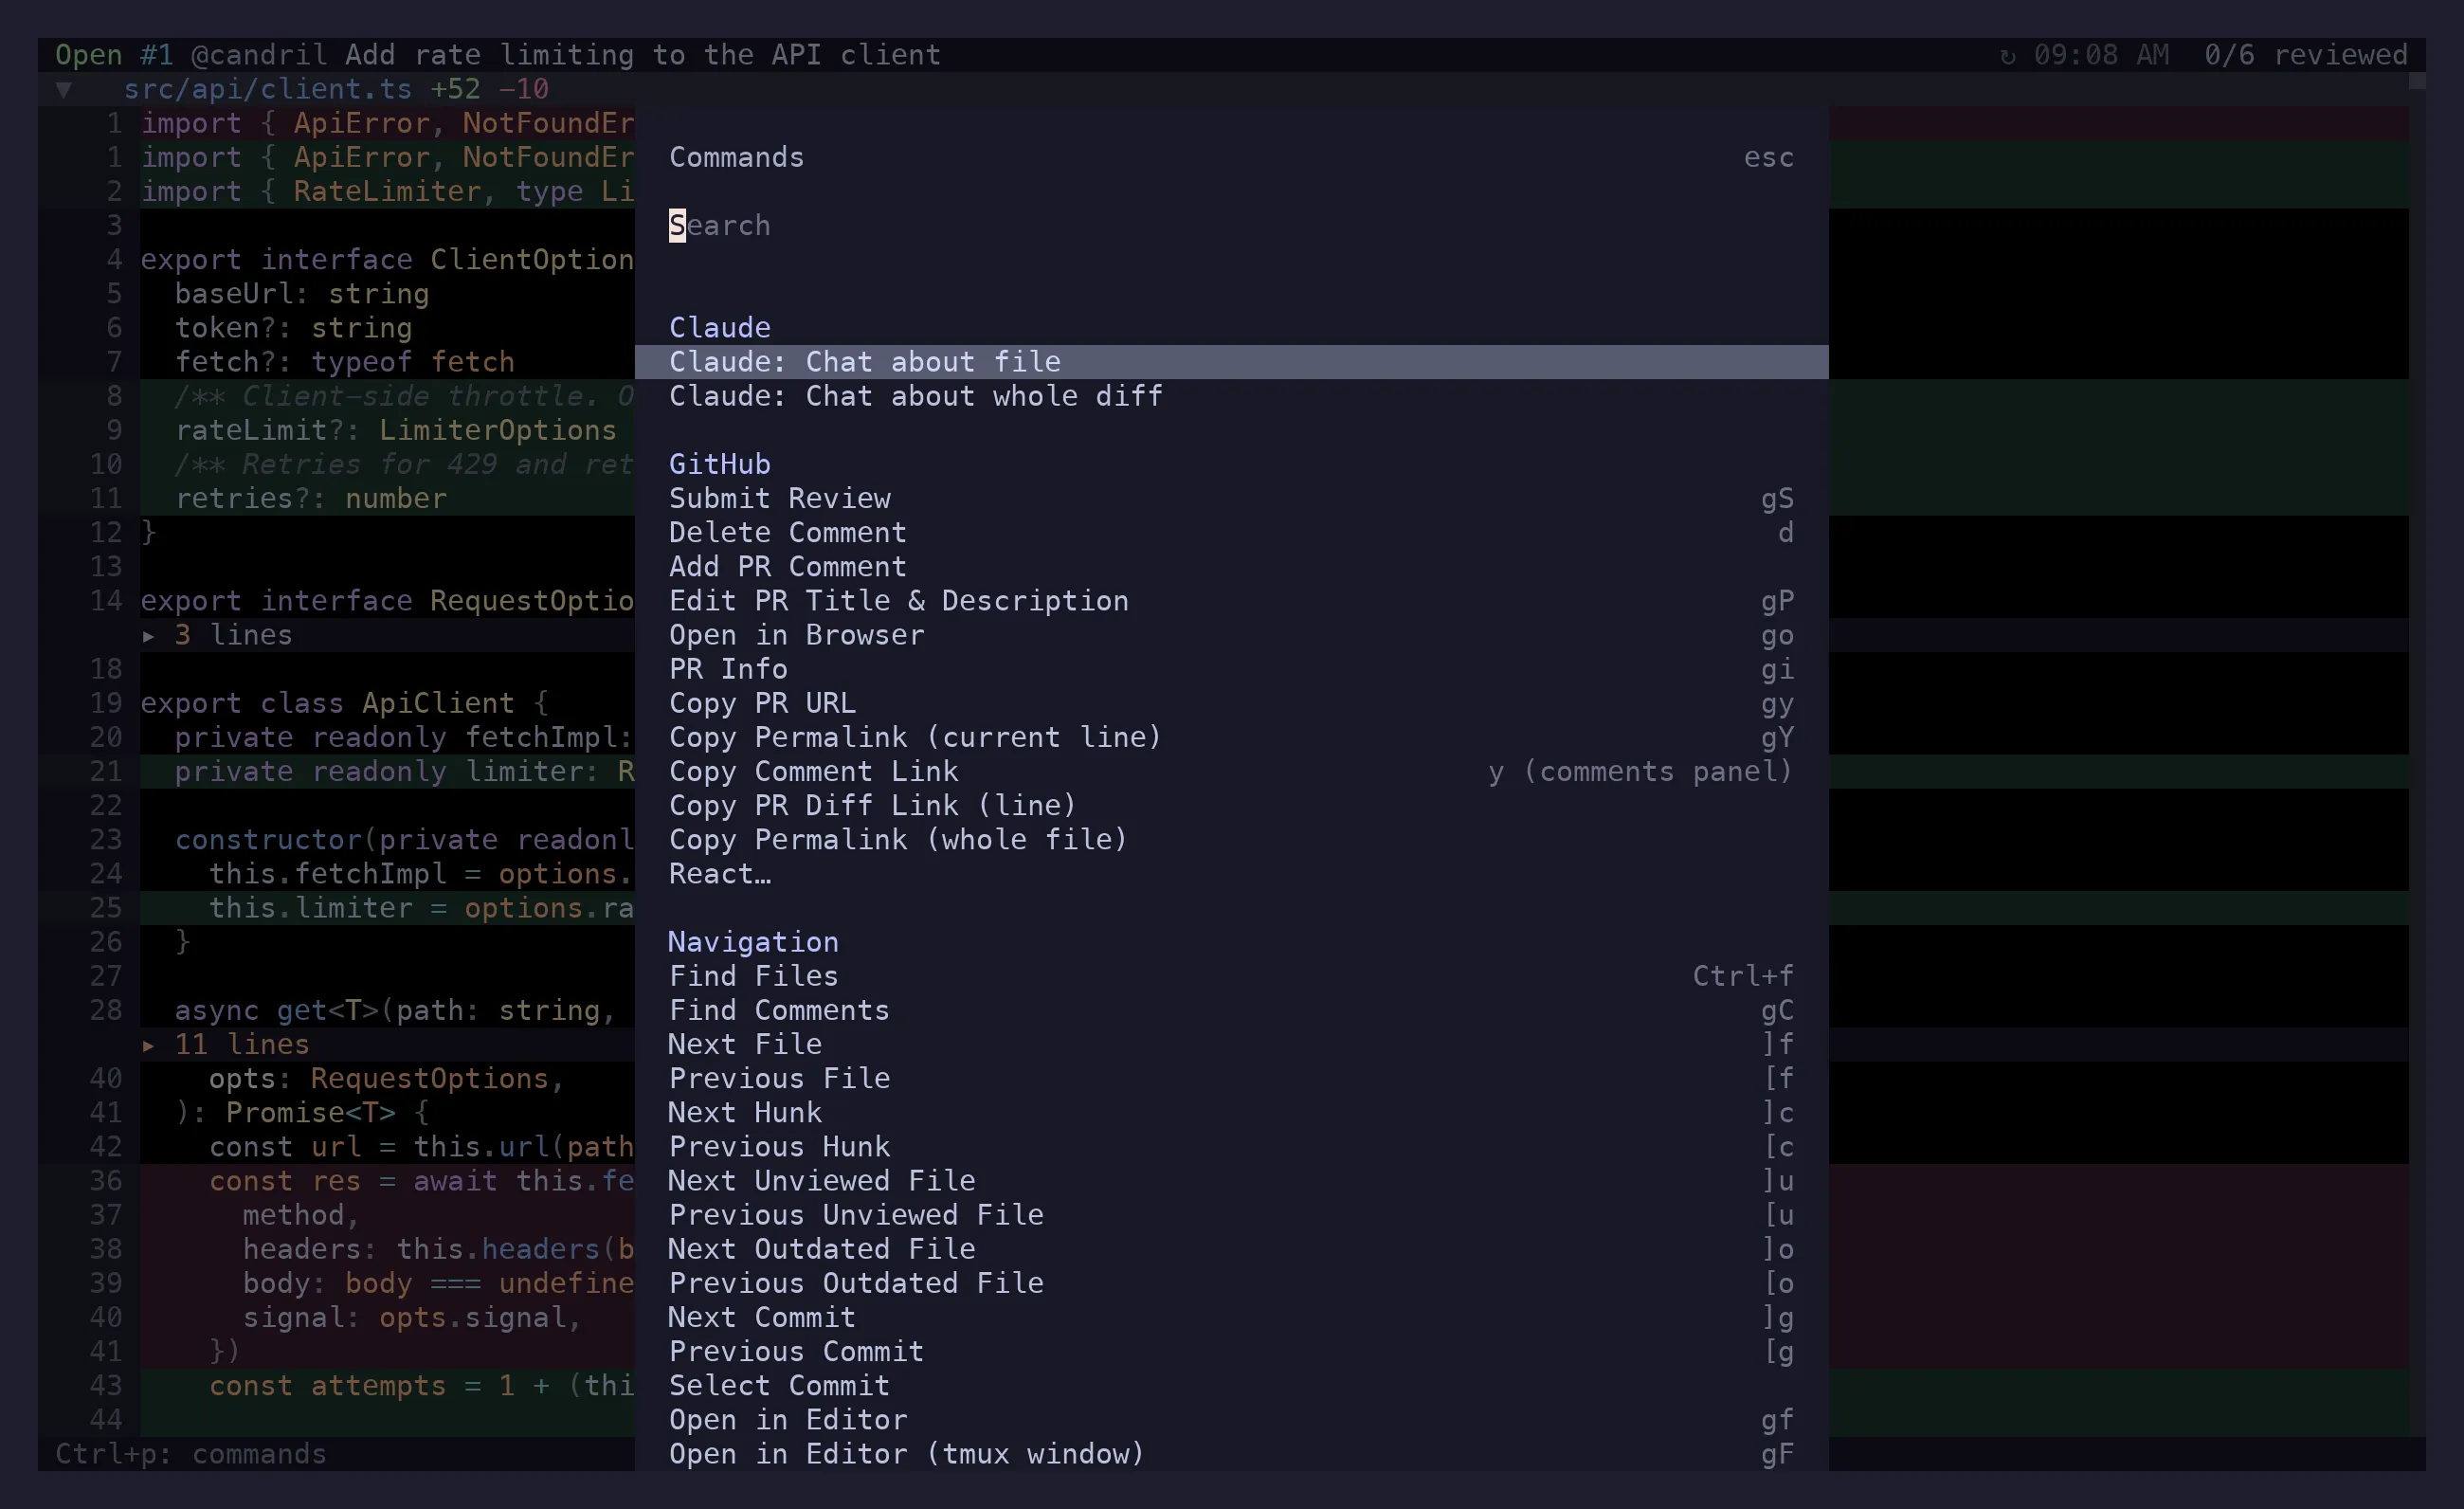The height and width of the screenshot is (1509, 2464).
Task: Select 'Claude: Chat about file' command
Action: pos(1231,362)
